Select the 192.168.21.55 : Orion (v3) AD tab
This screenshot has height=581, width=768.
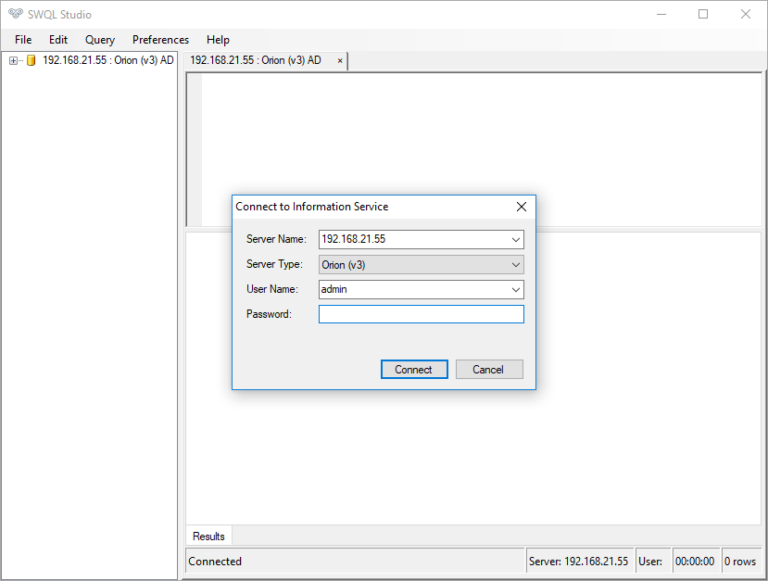click(256, 61)
